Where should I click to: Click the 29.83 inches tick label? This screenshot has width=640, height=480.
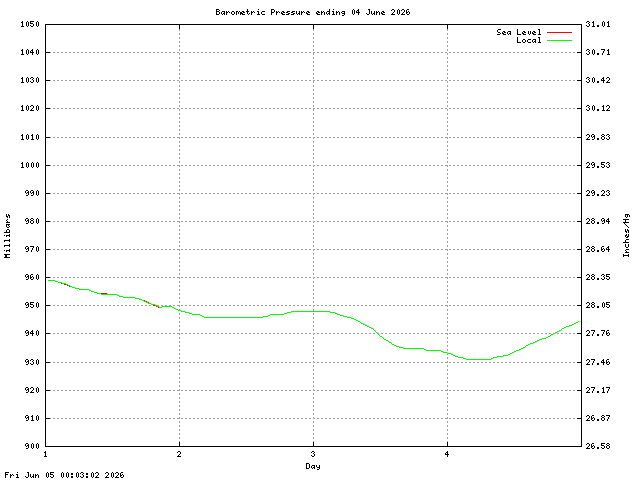click(x=598, y=137)
